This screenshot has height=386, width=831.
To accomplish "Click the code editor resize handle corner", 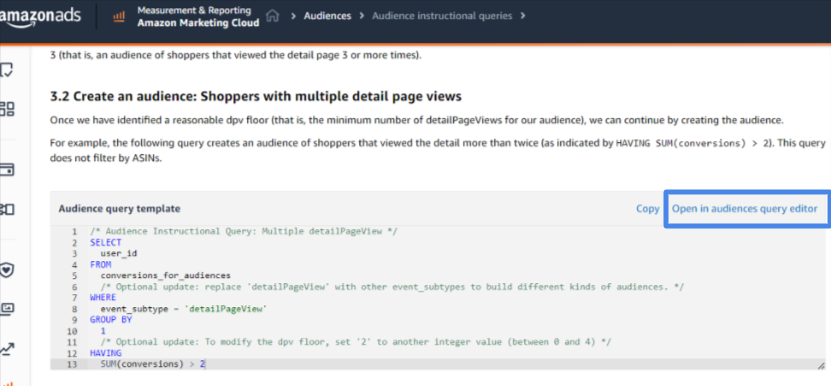I will pos(821,365).
